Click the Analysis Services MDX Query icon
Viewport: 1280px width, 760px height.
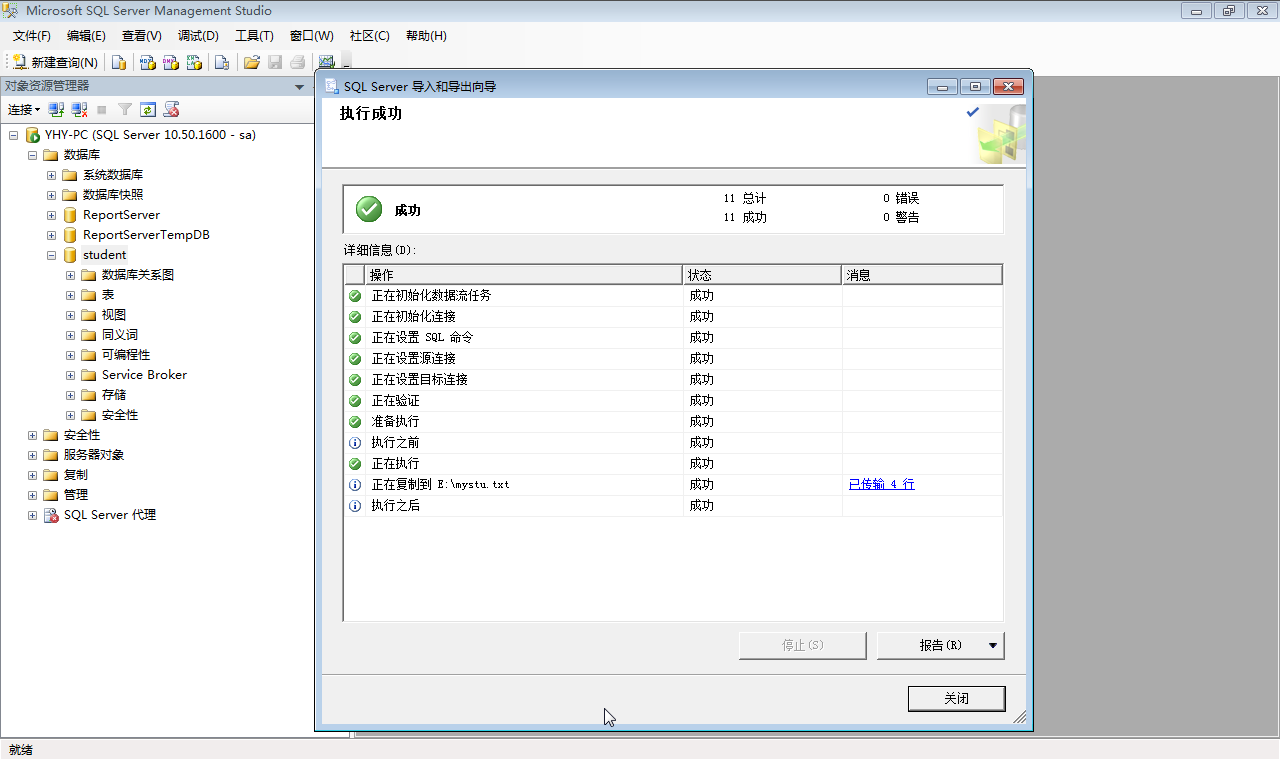point(148,62)
